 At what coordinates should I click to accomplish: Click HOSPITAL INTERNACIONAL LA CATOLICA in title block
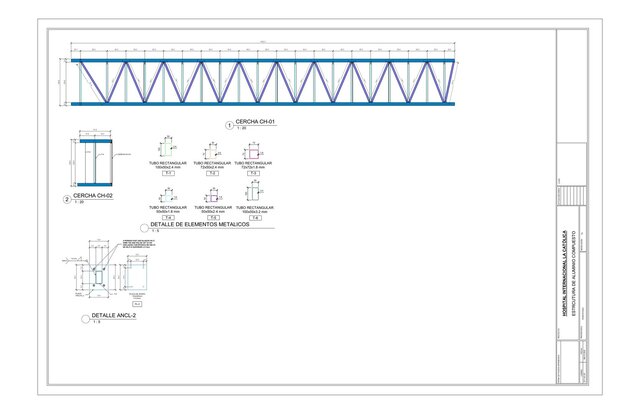(565, 273)
